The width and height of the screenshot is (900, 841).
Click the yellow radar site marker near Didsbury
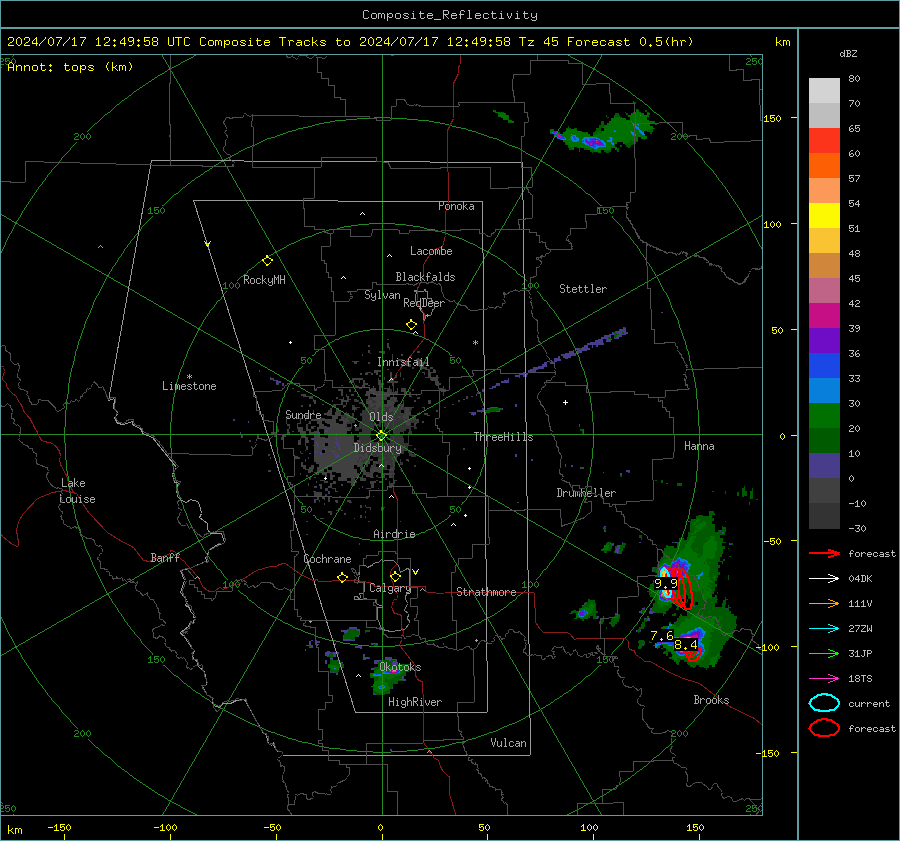[382, 436]
